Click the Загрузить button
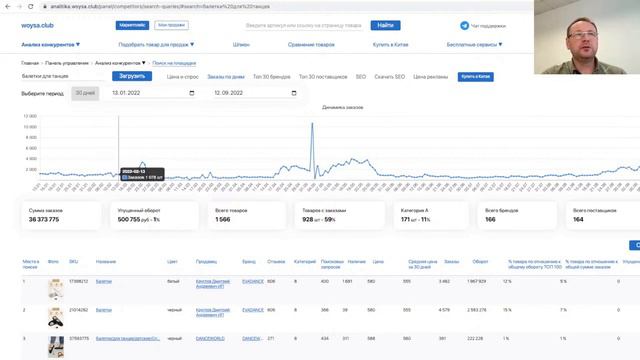 click(x=132, y=76)
